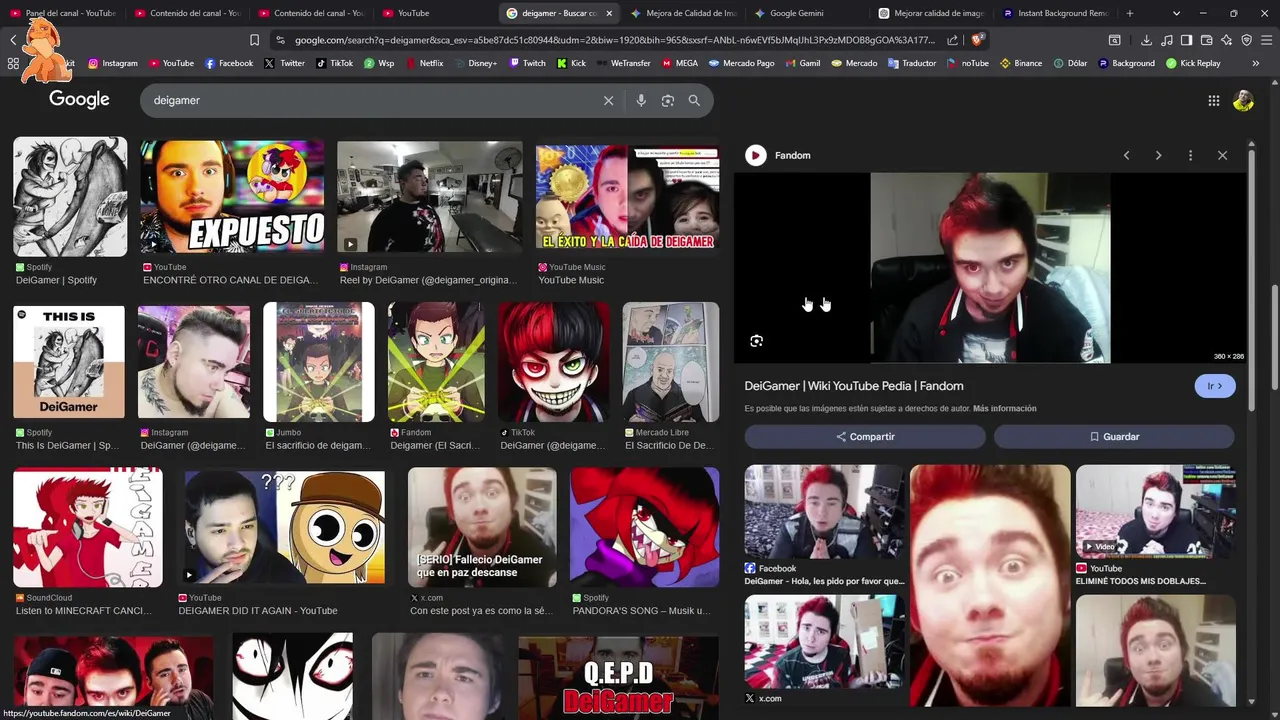Open the DEIGAMER DID IT AGAIN YouTube result

(284, 527)
